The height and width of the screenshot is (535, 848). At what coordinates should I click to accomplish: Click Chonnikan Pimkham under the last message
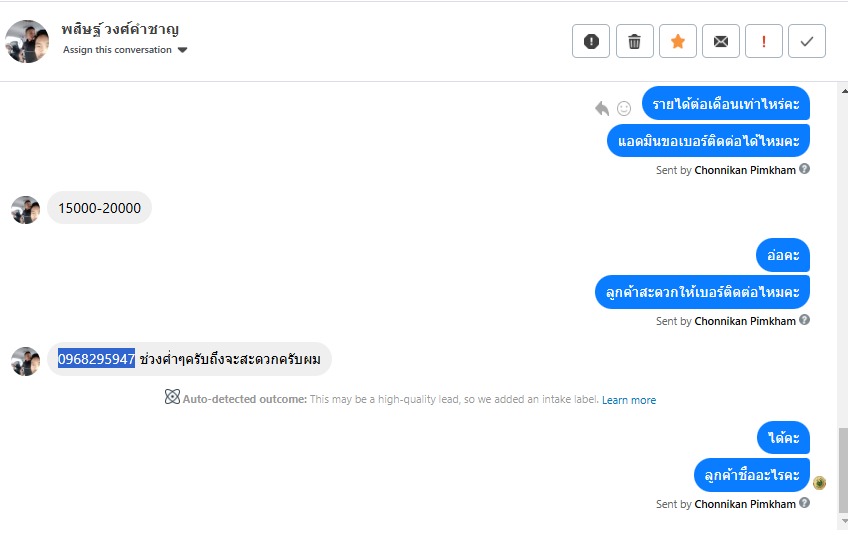pos(745,504)
